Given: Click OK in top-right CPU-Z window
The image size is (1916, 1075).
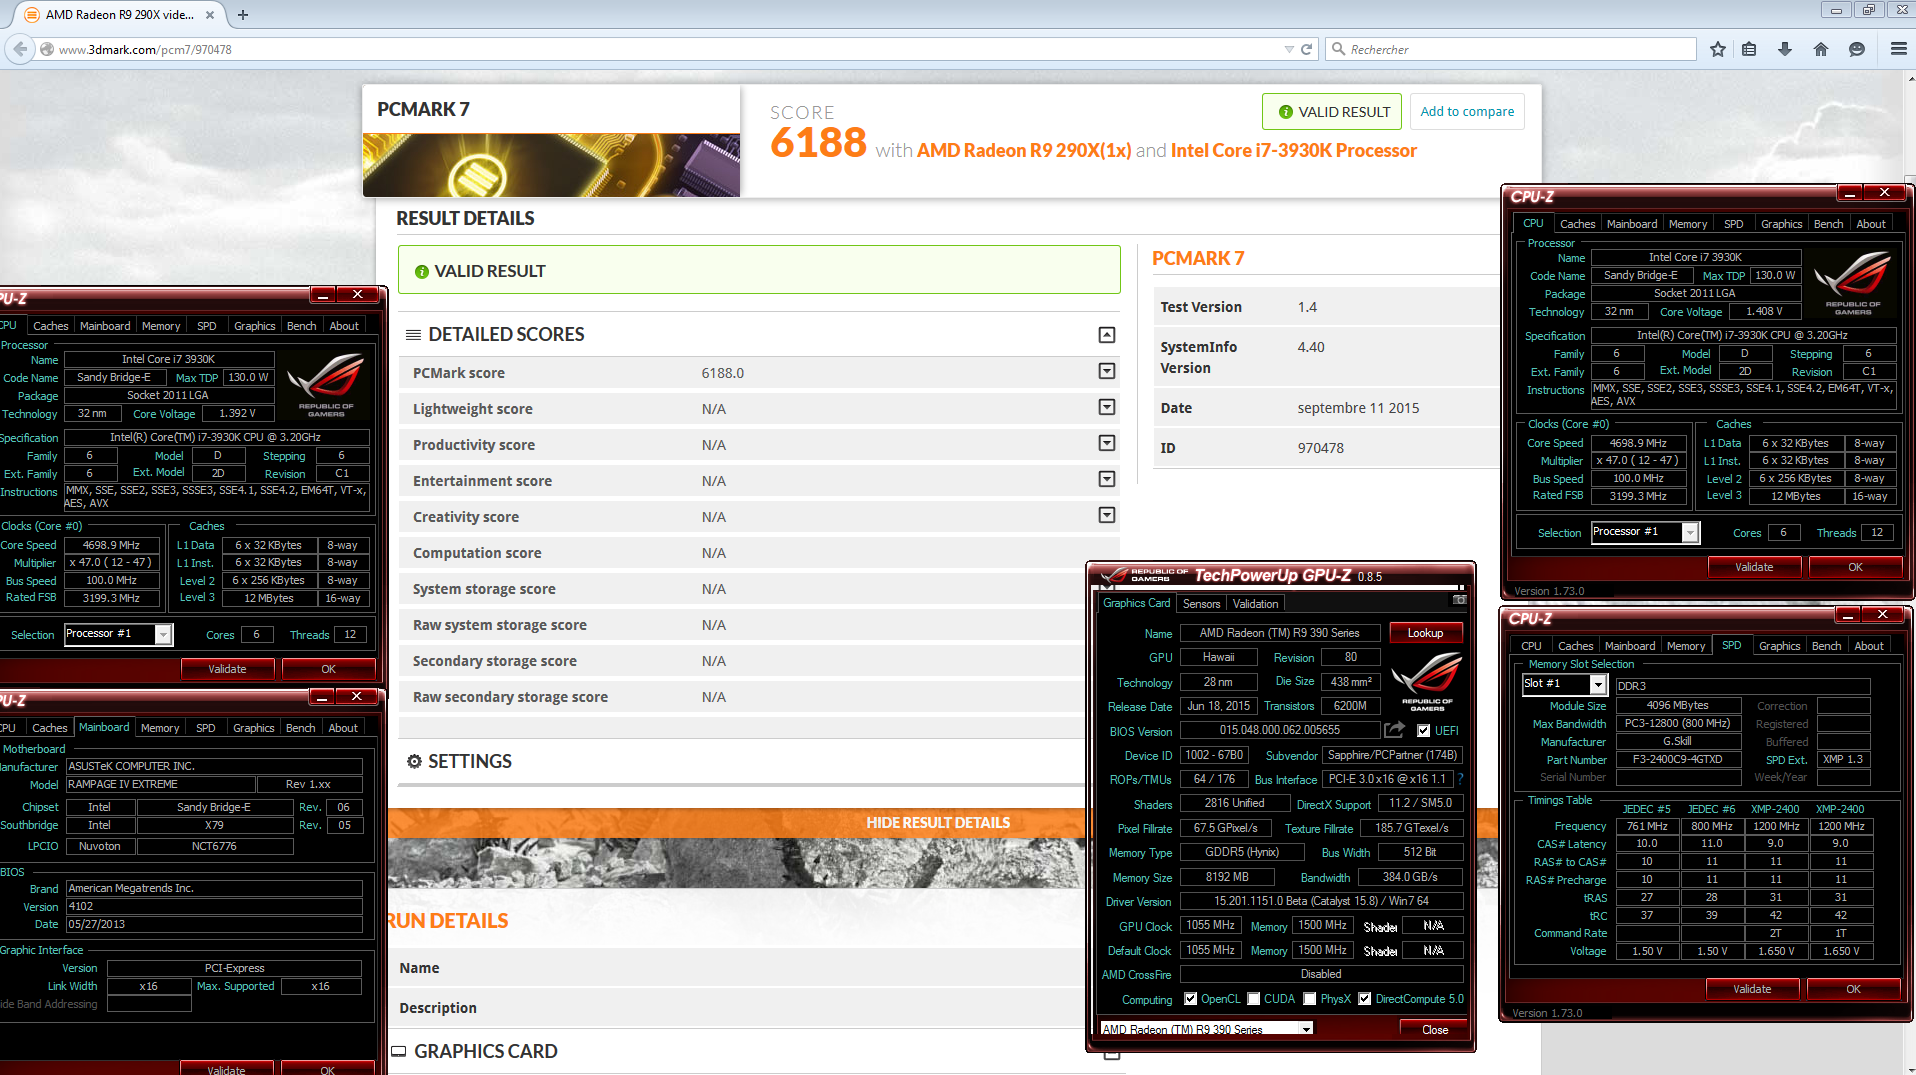Looking at the screenshot, I should coord(1855,567).
